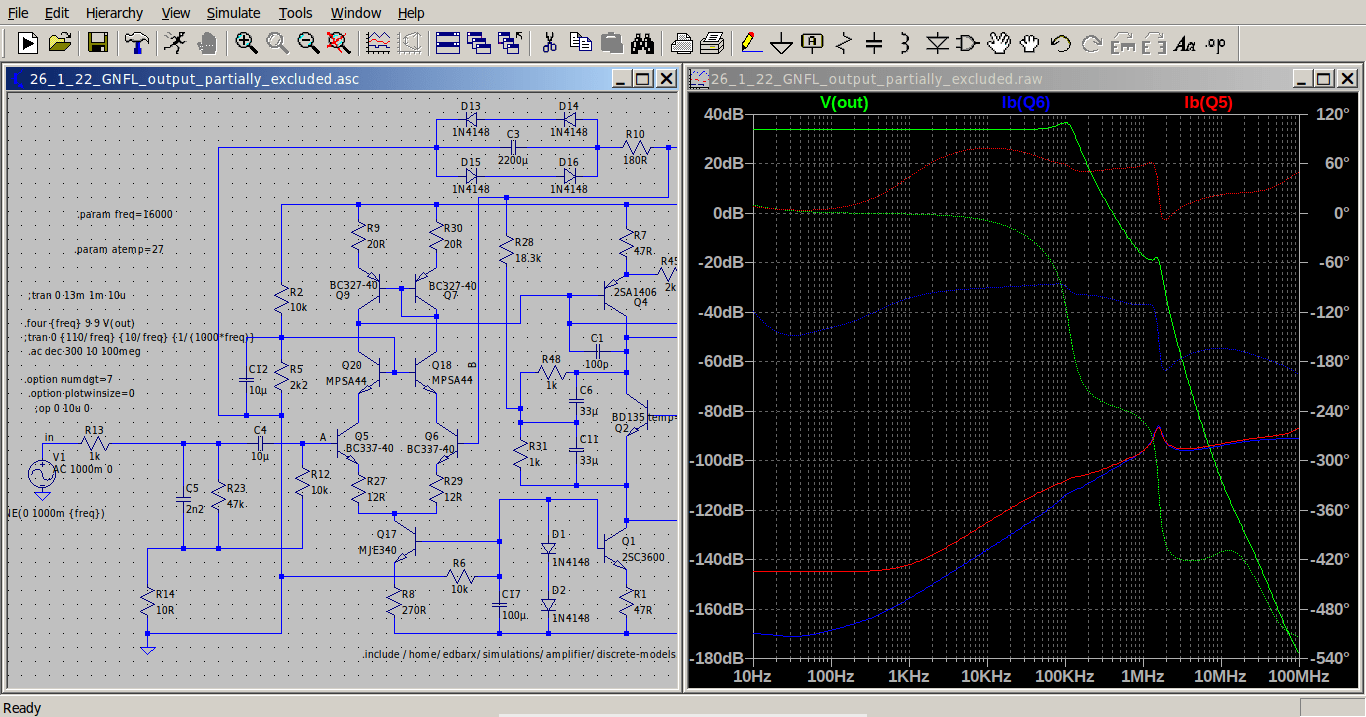Click the Undo arrow icon

(x=1061, y=43)
